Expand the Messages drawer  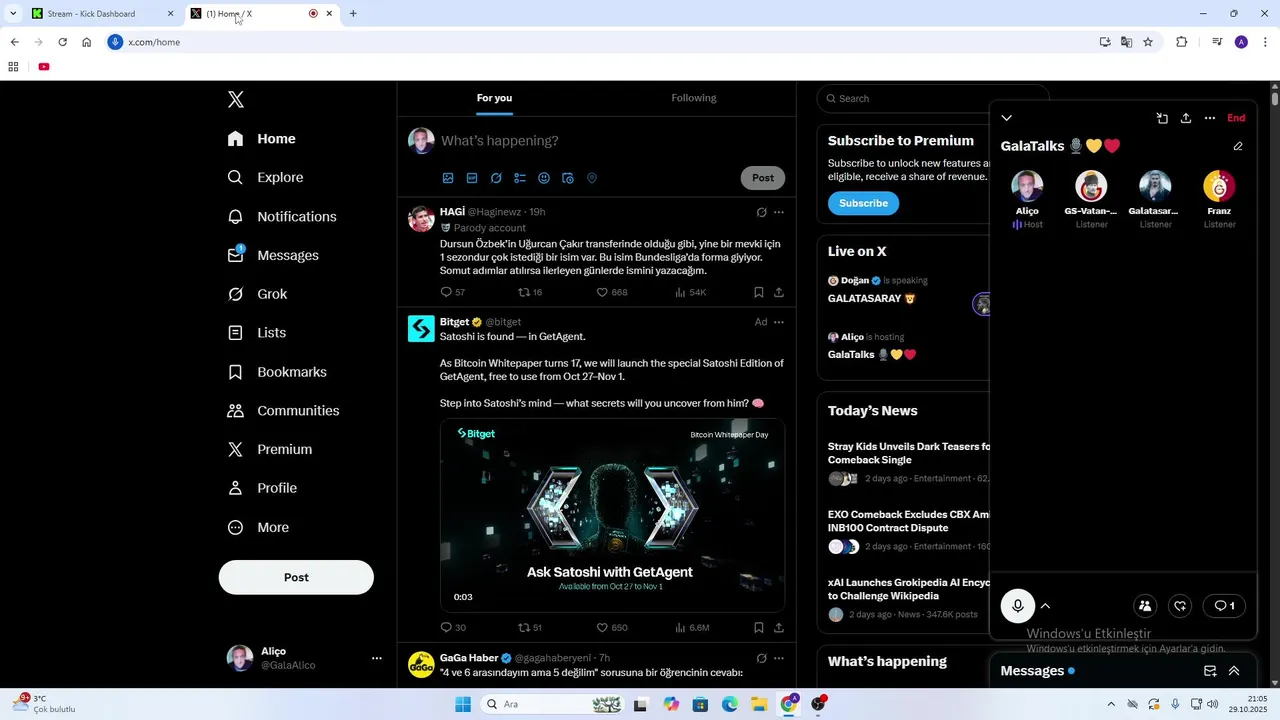1234,671
